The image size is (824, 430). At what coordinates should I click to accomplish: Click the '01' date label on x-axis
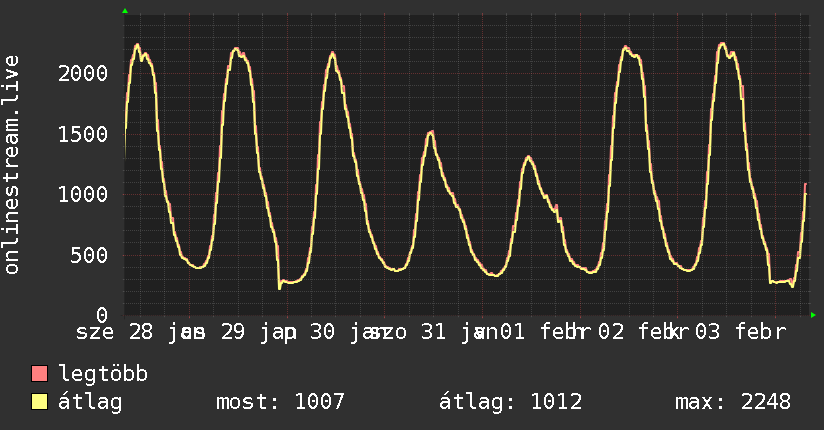coord(512,332)
